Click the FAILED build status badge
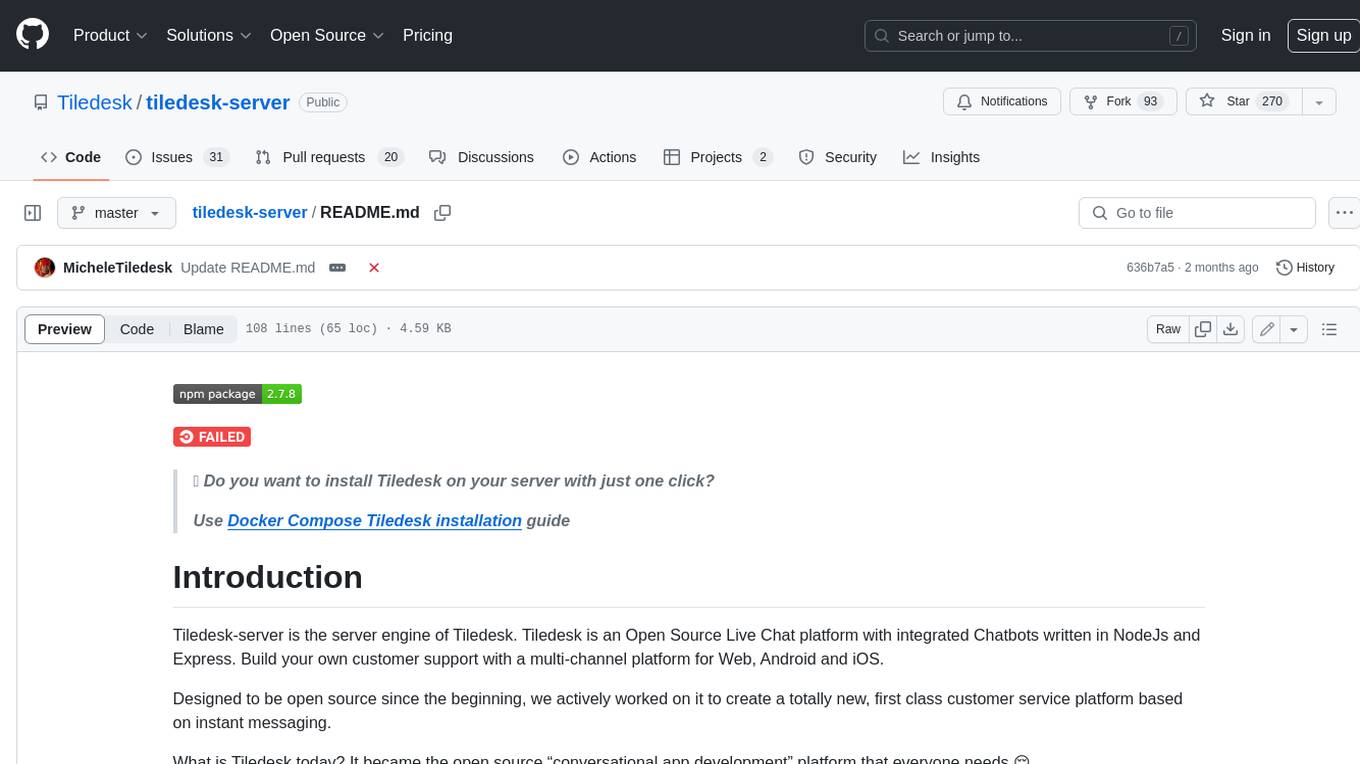Screen dimensions: 1360x764 click(212, 437)
